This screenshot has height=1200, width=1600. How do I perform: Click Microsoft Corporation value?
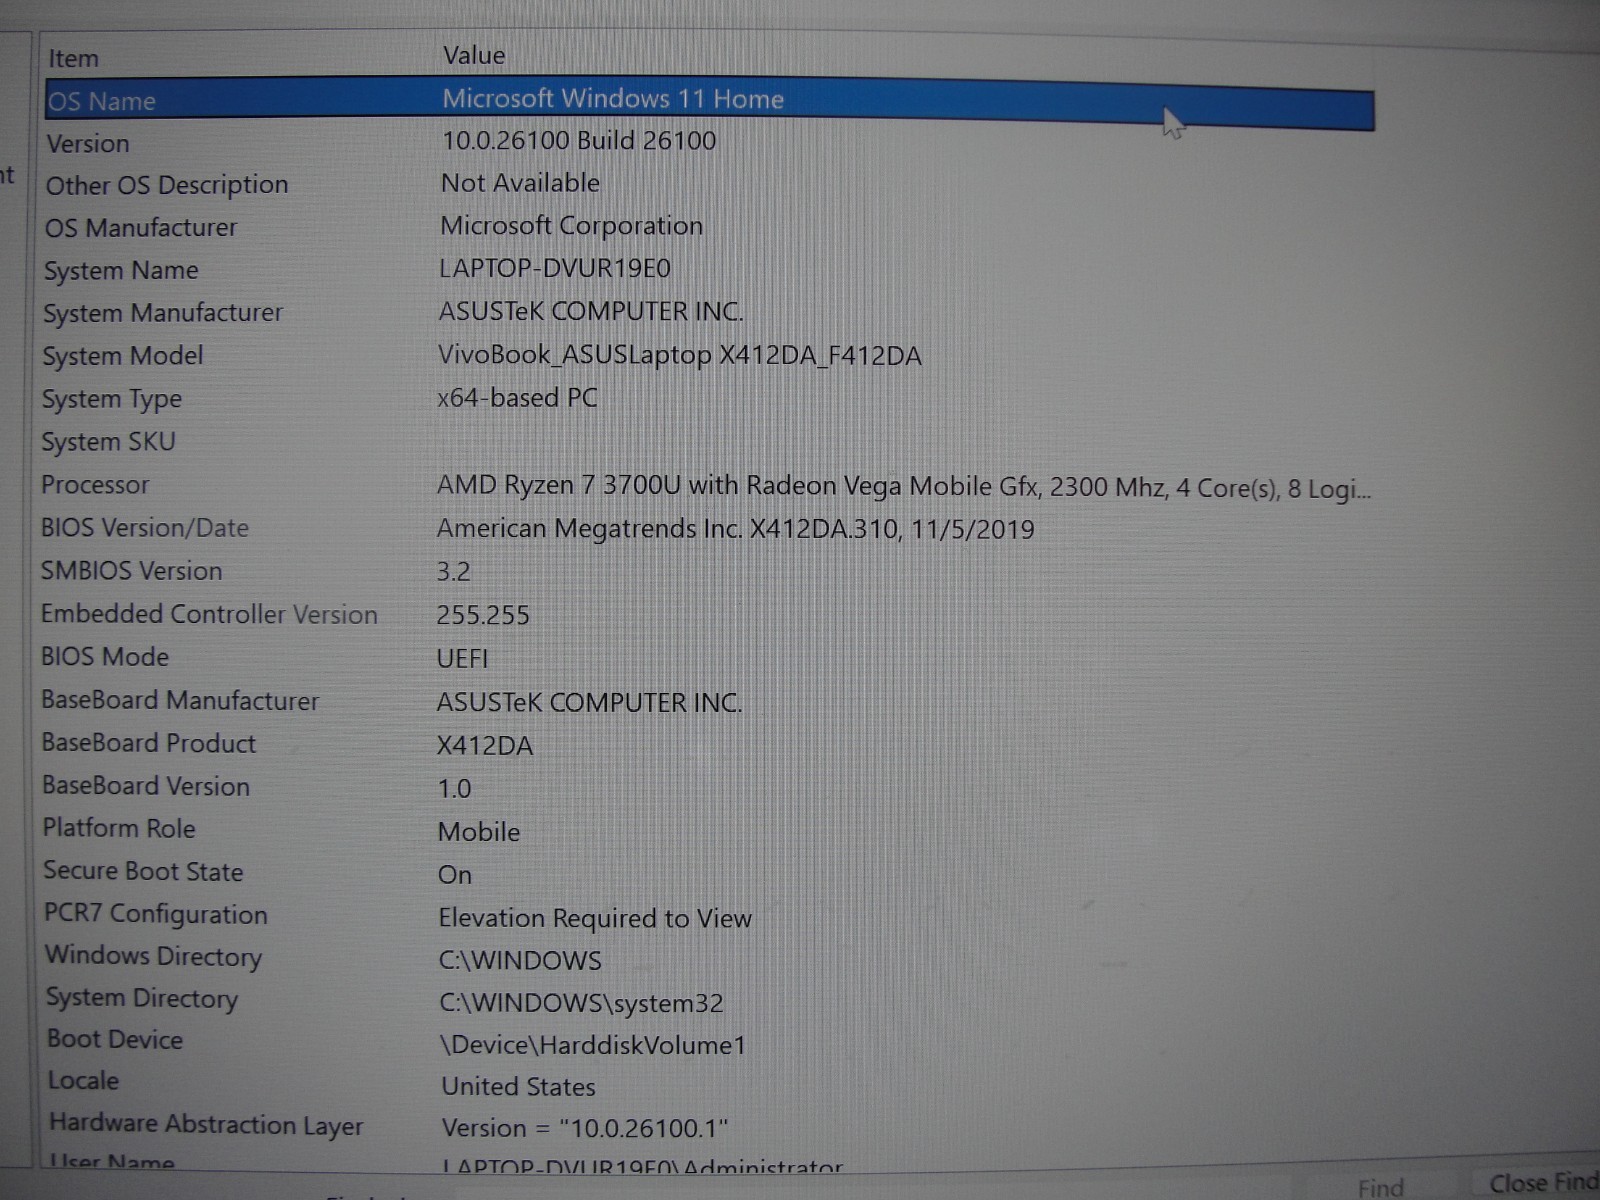[571, 227]
